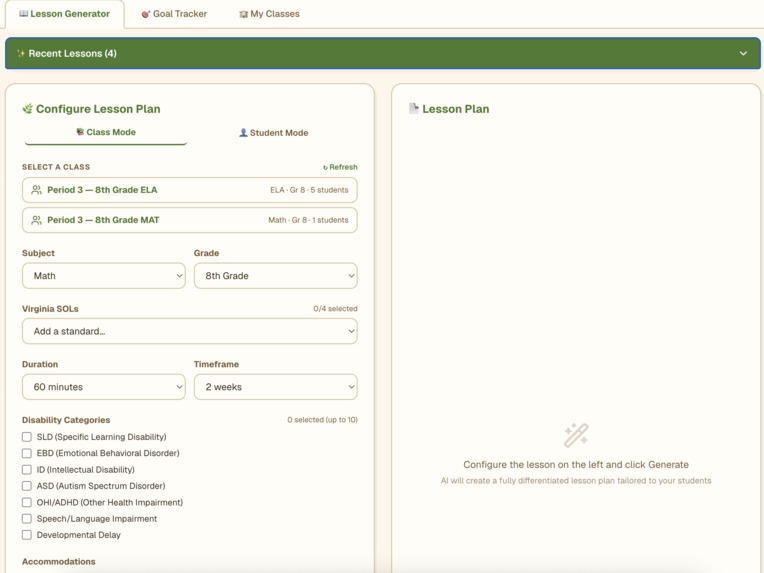Click the 'ELA · Gr 8 · 5 students' text

point(309,190)
